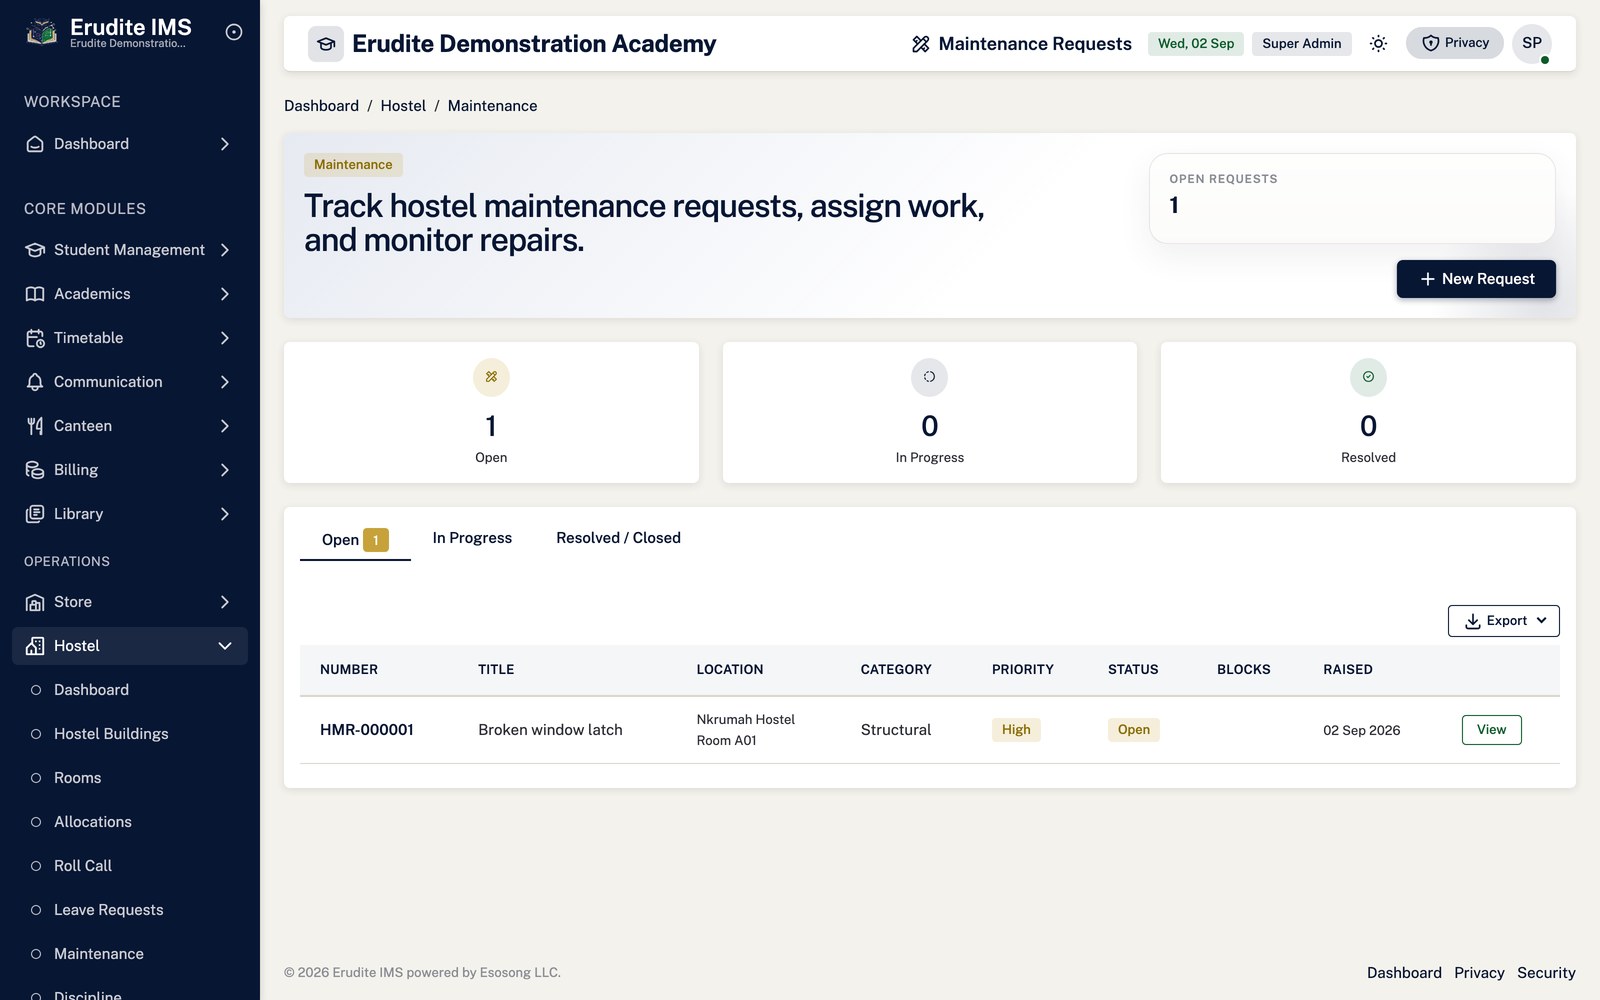1600x1000 pixels.
Task: Click the graduation cap academy icon
Action: (326, 44)
